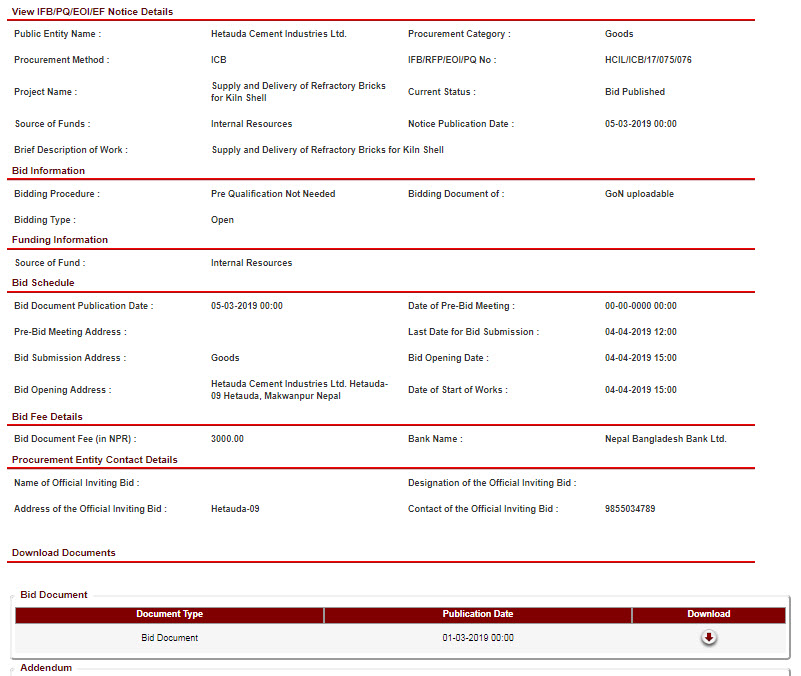
Task: Click the Funding Information section heading
Action: coord(60,240)
